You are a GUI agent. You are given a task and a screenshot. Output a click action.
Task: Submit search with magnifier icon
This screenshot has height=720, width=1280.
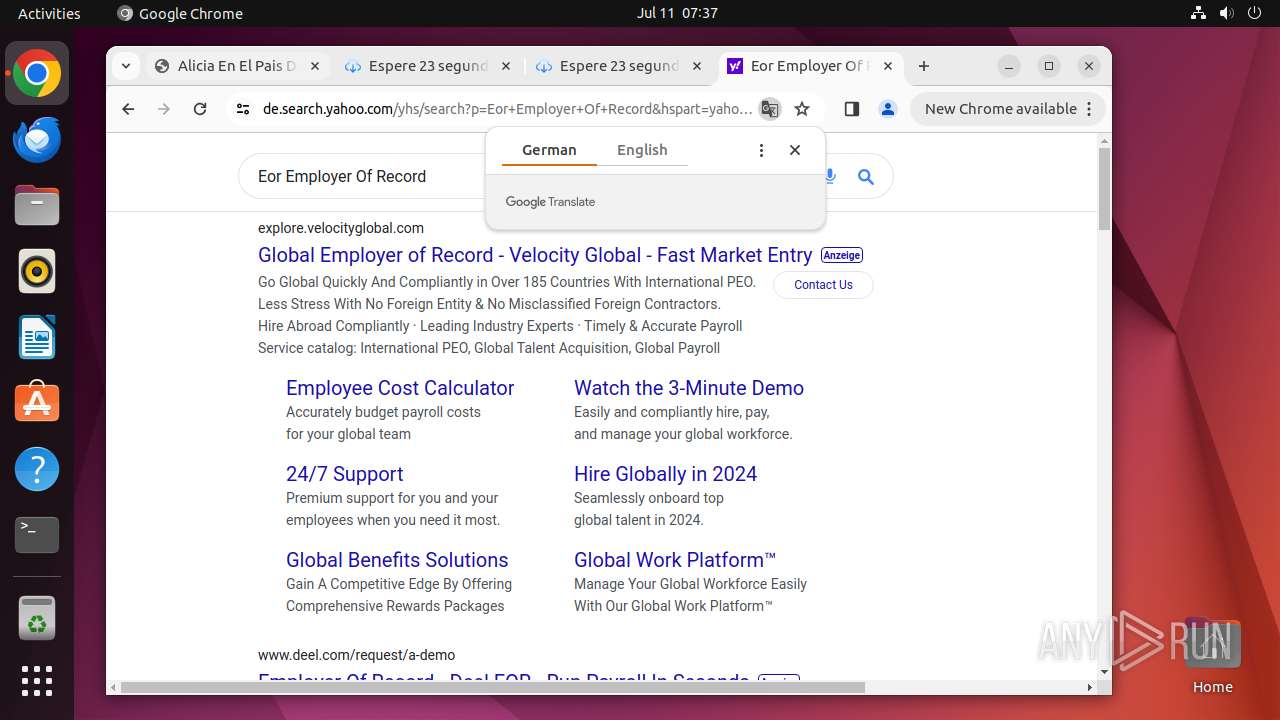[x=866, y=177]
